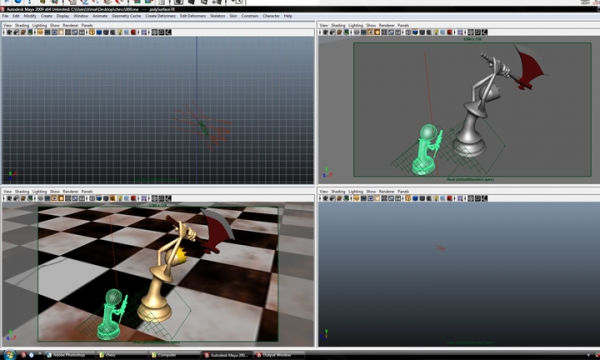Screen dimensions: 600x360
Task: Switch to Adobe Photoshop in the taskbar
Action: [70, 355]
